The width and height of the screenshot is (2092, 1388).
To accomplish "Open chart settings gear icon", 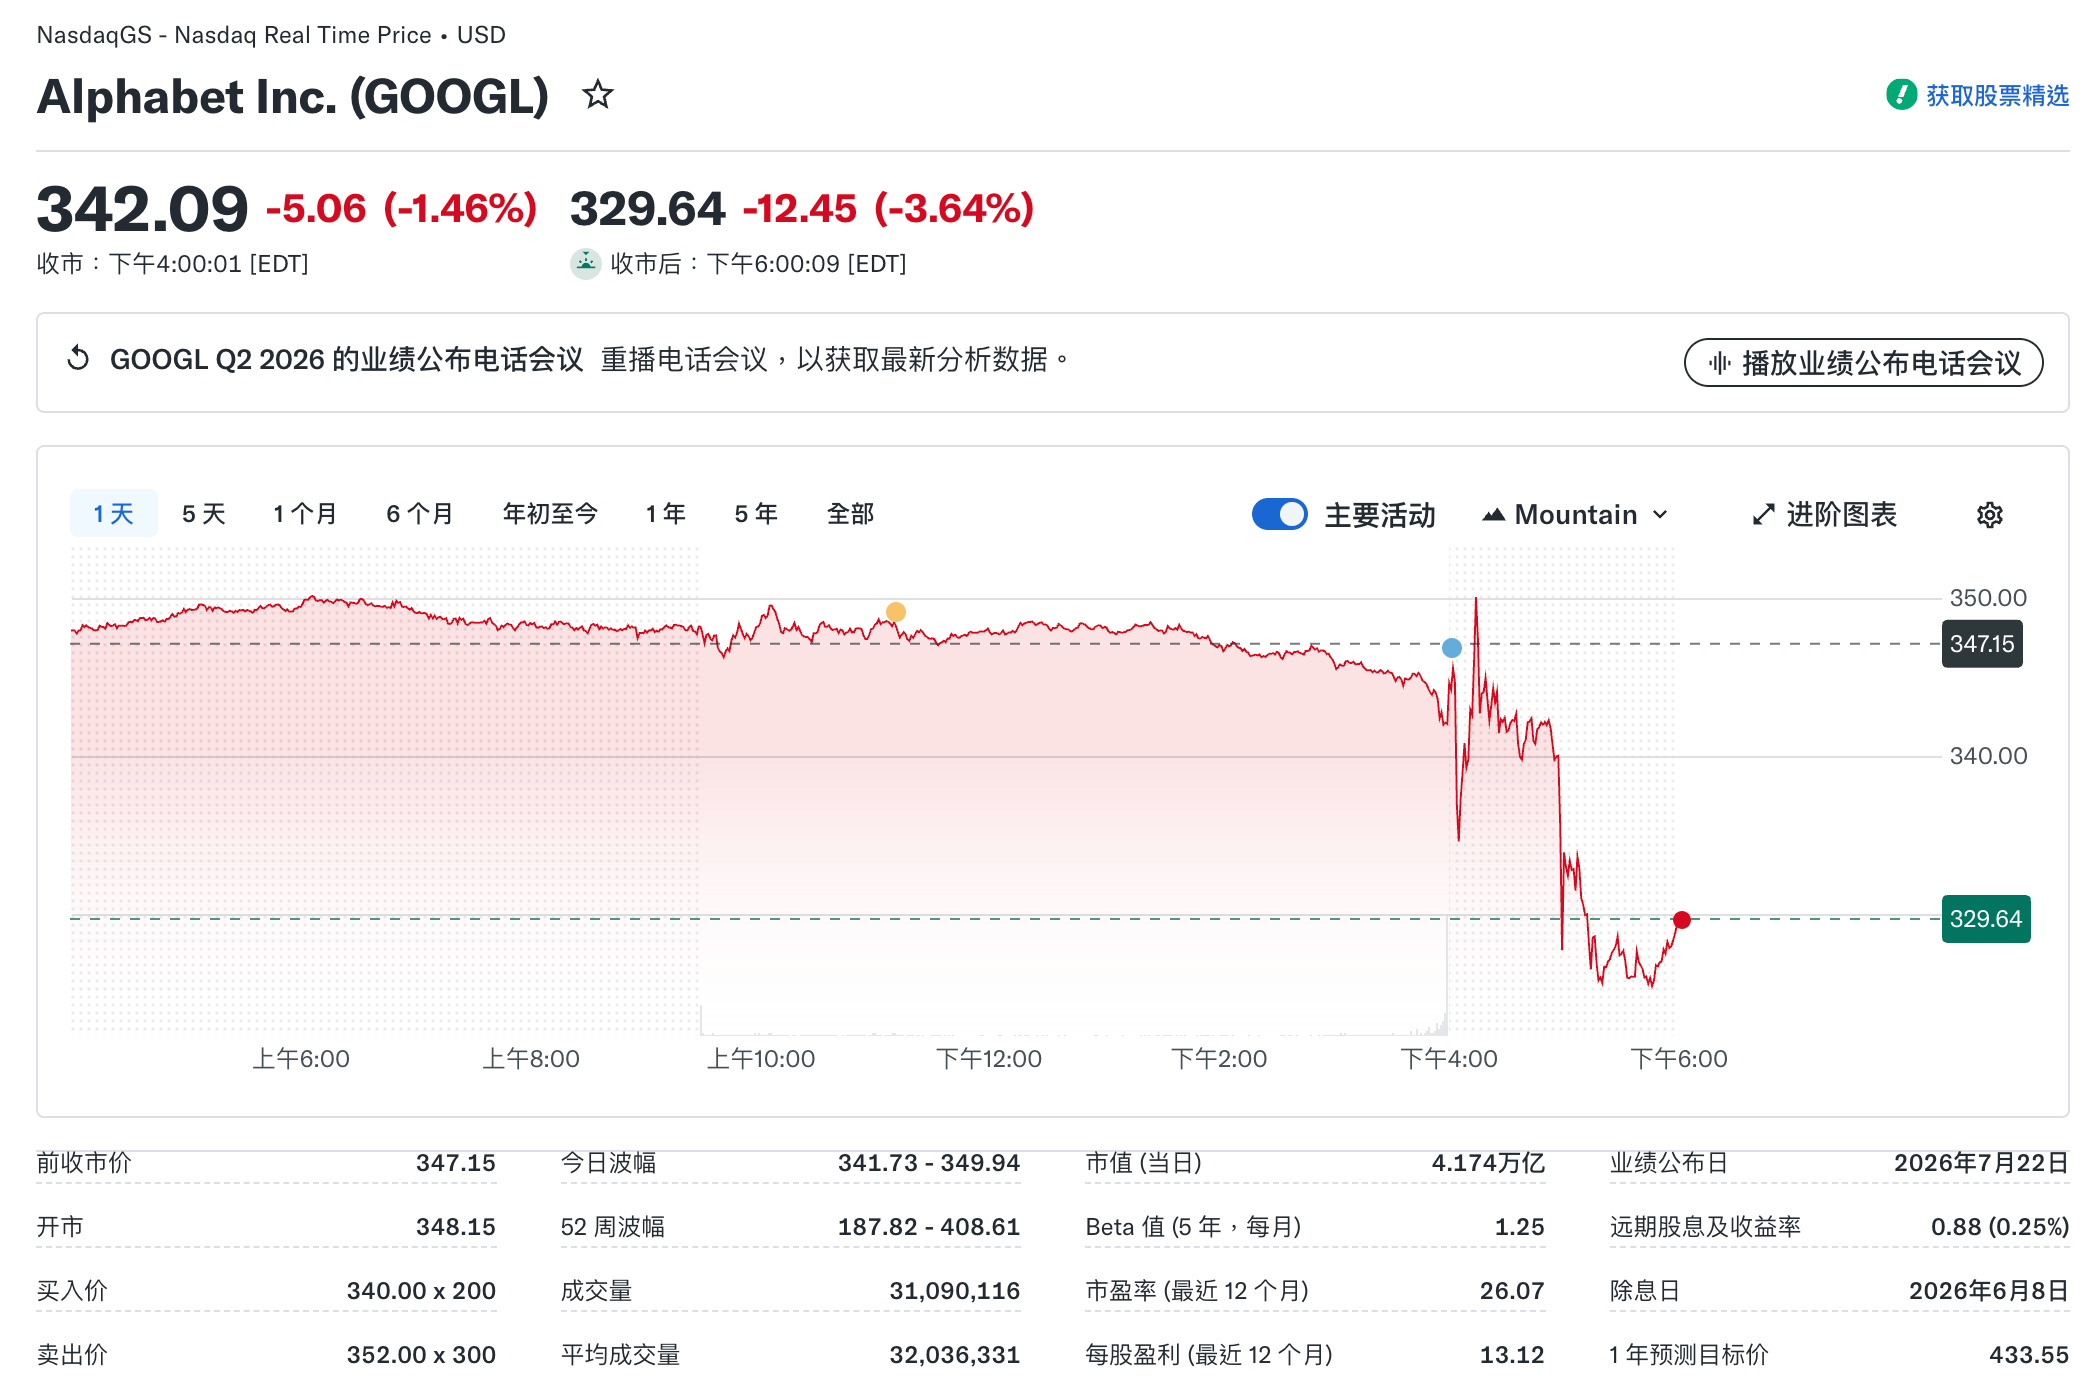I will point(1990,515).
